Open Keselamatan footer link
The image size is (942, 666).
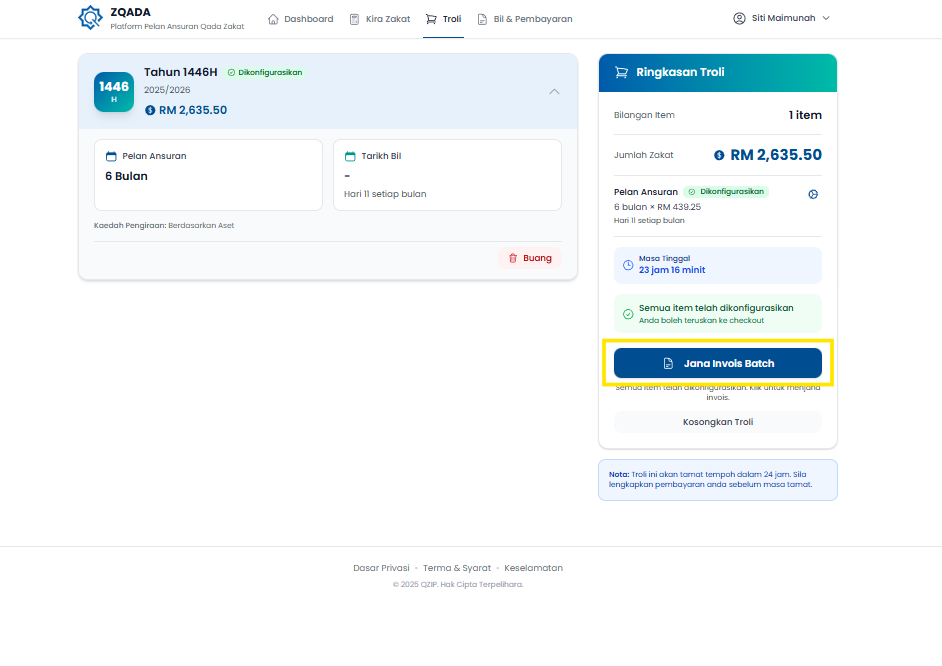point(533,568)
